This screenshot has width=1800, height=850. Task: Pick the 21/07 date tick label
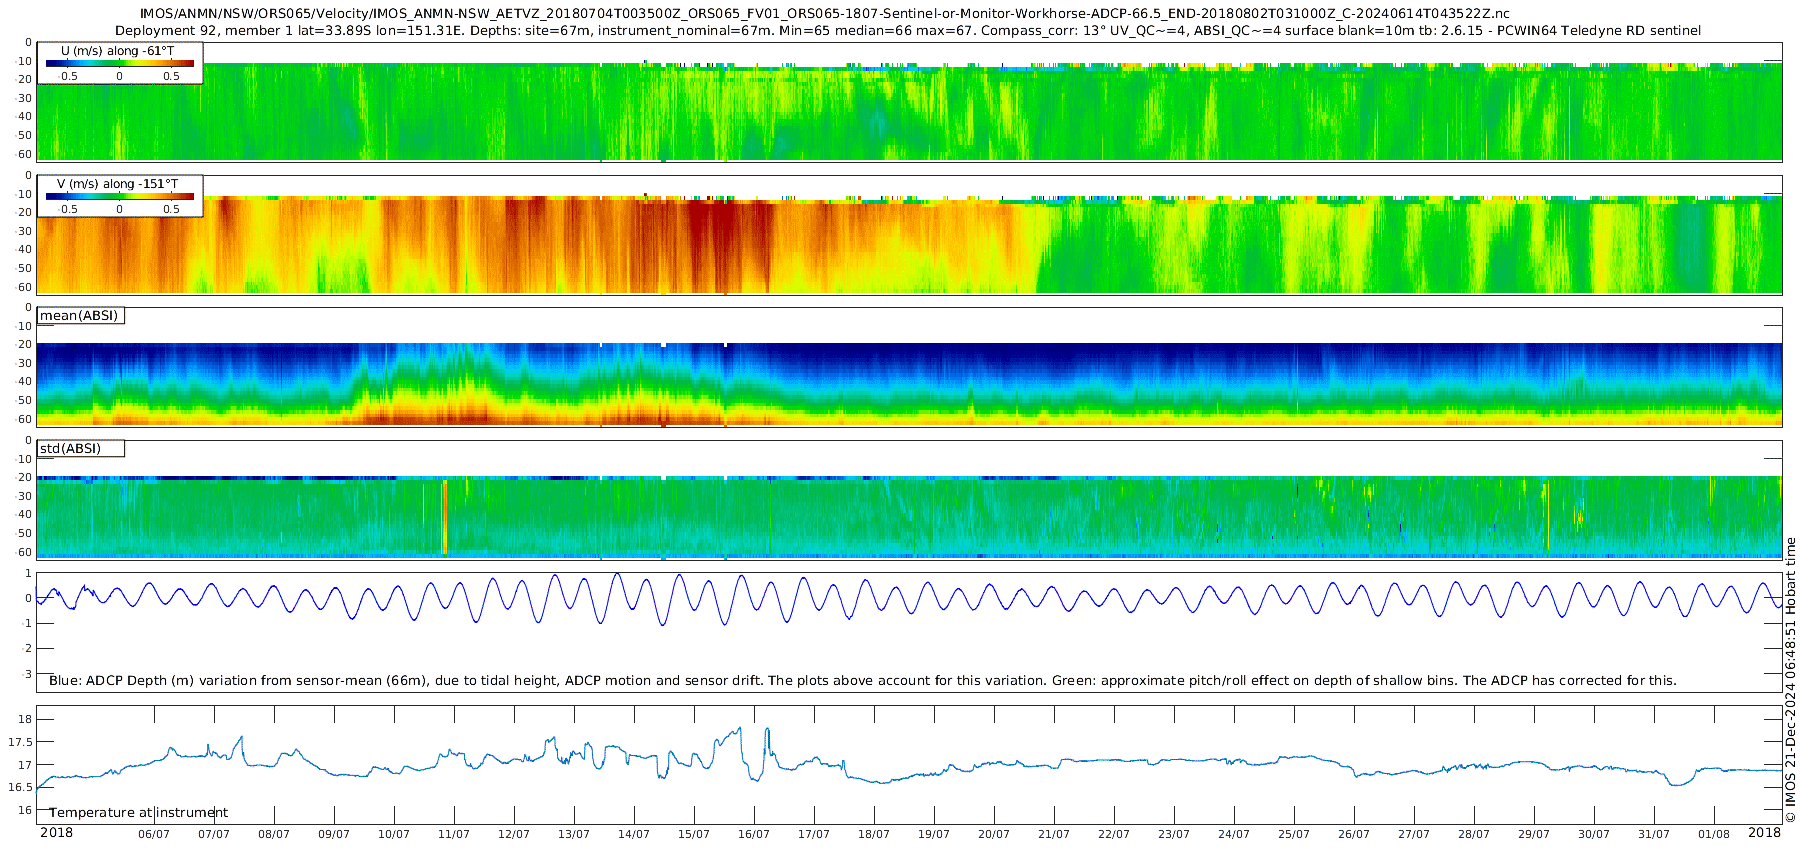(x=1054, y=834)
